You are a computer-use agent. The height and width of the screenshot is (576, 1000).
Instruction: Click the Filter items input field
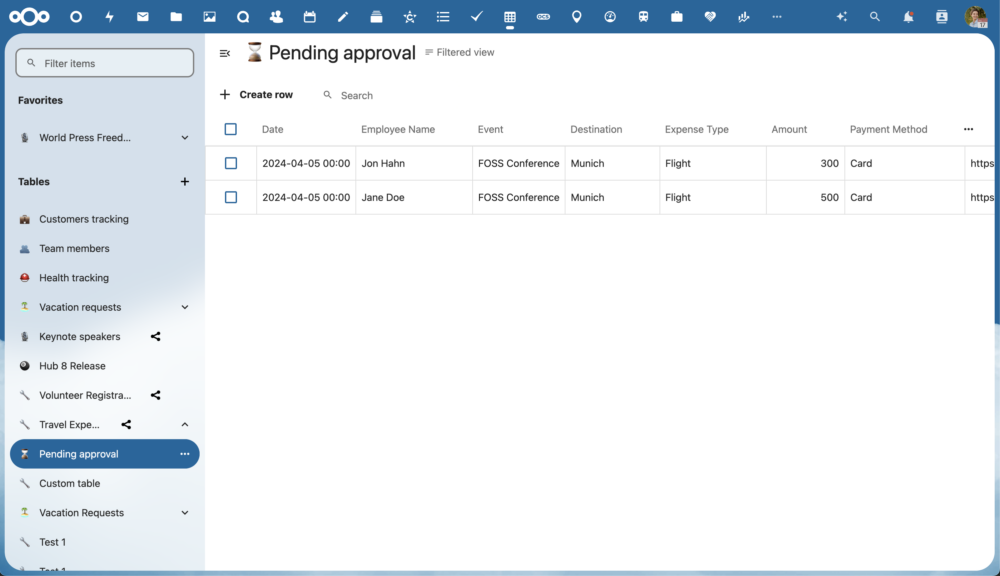(104, 62)
